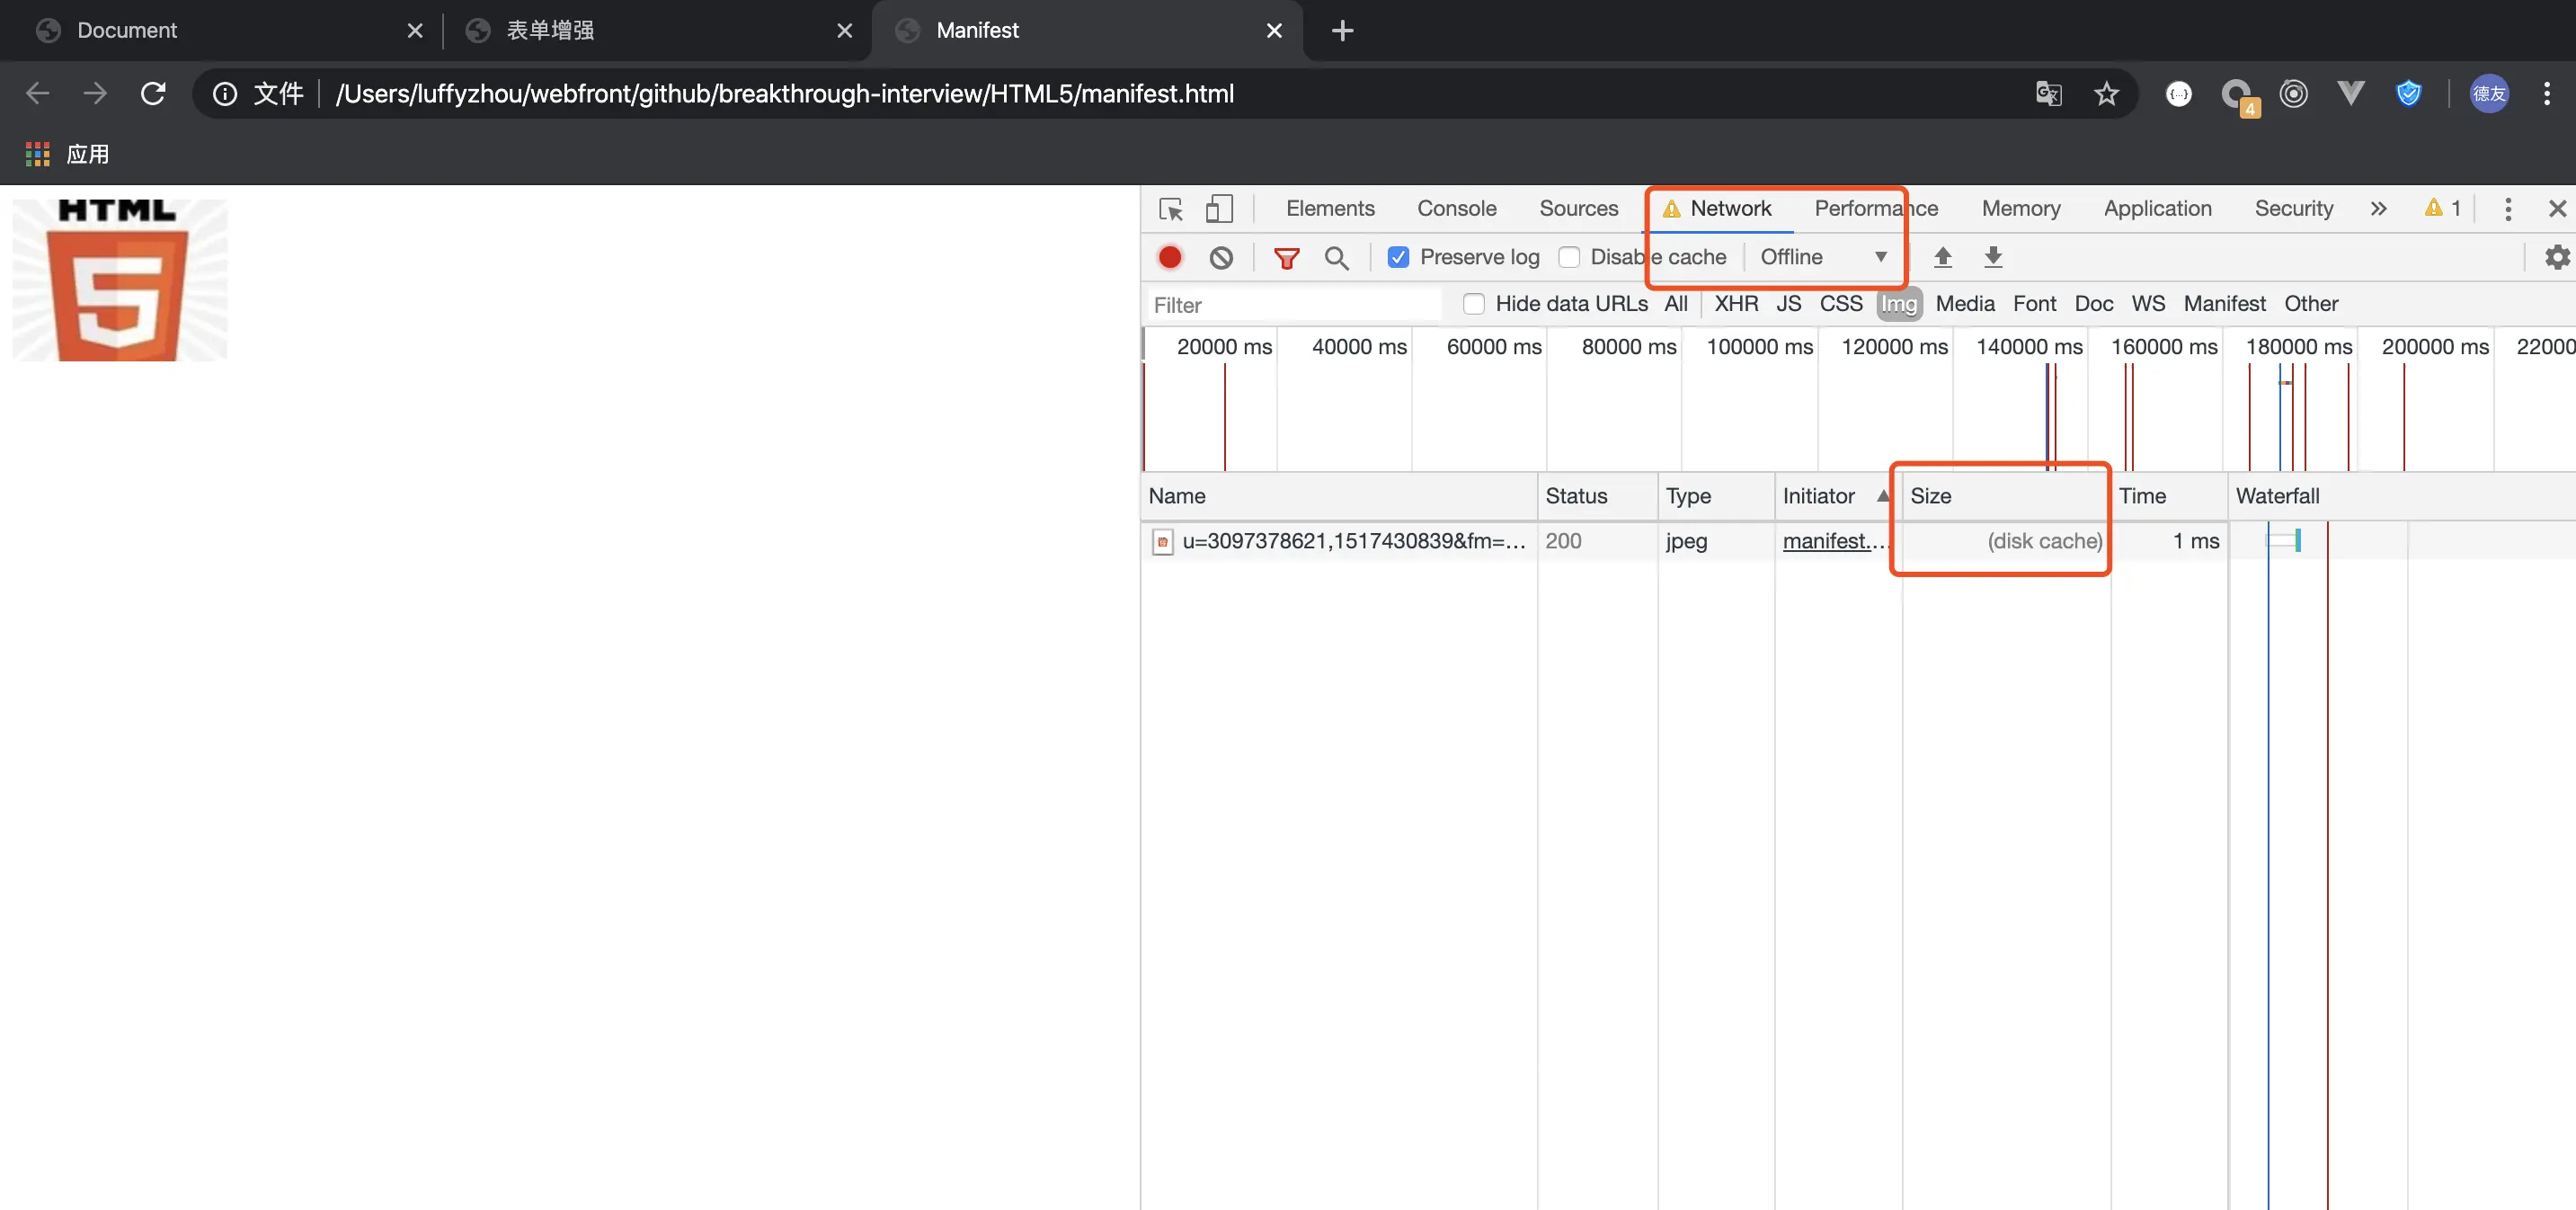Open network settings gear icon
This screenshot has width=2576, height=1210.
click(x=2556, y=258)
